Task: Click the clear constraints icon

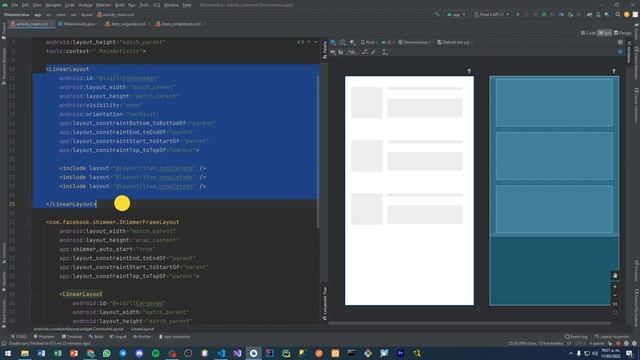Action: [x=364, y=52]
